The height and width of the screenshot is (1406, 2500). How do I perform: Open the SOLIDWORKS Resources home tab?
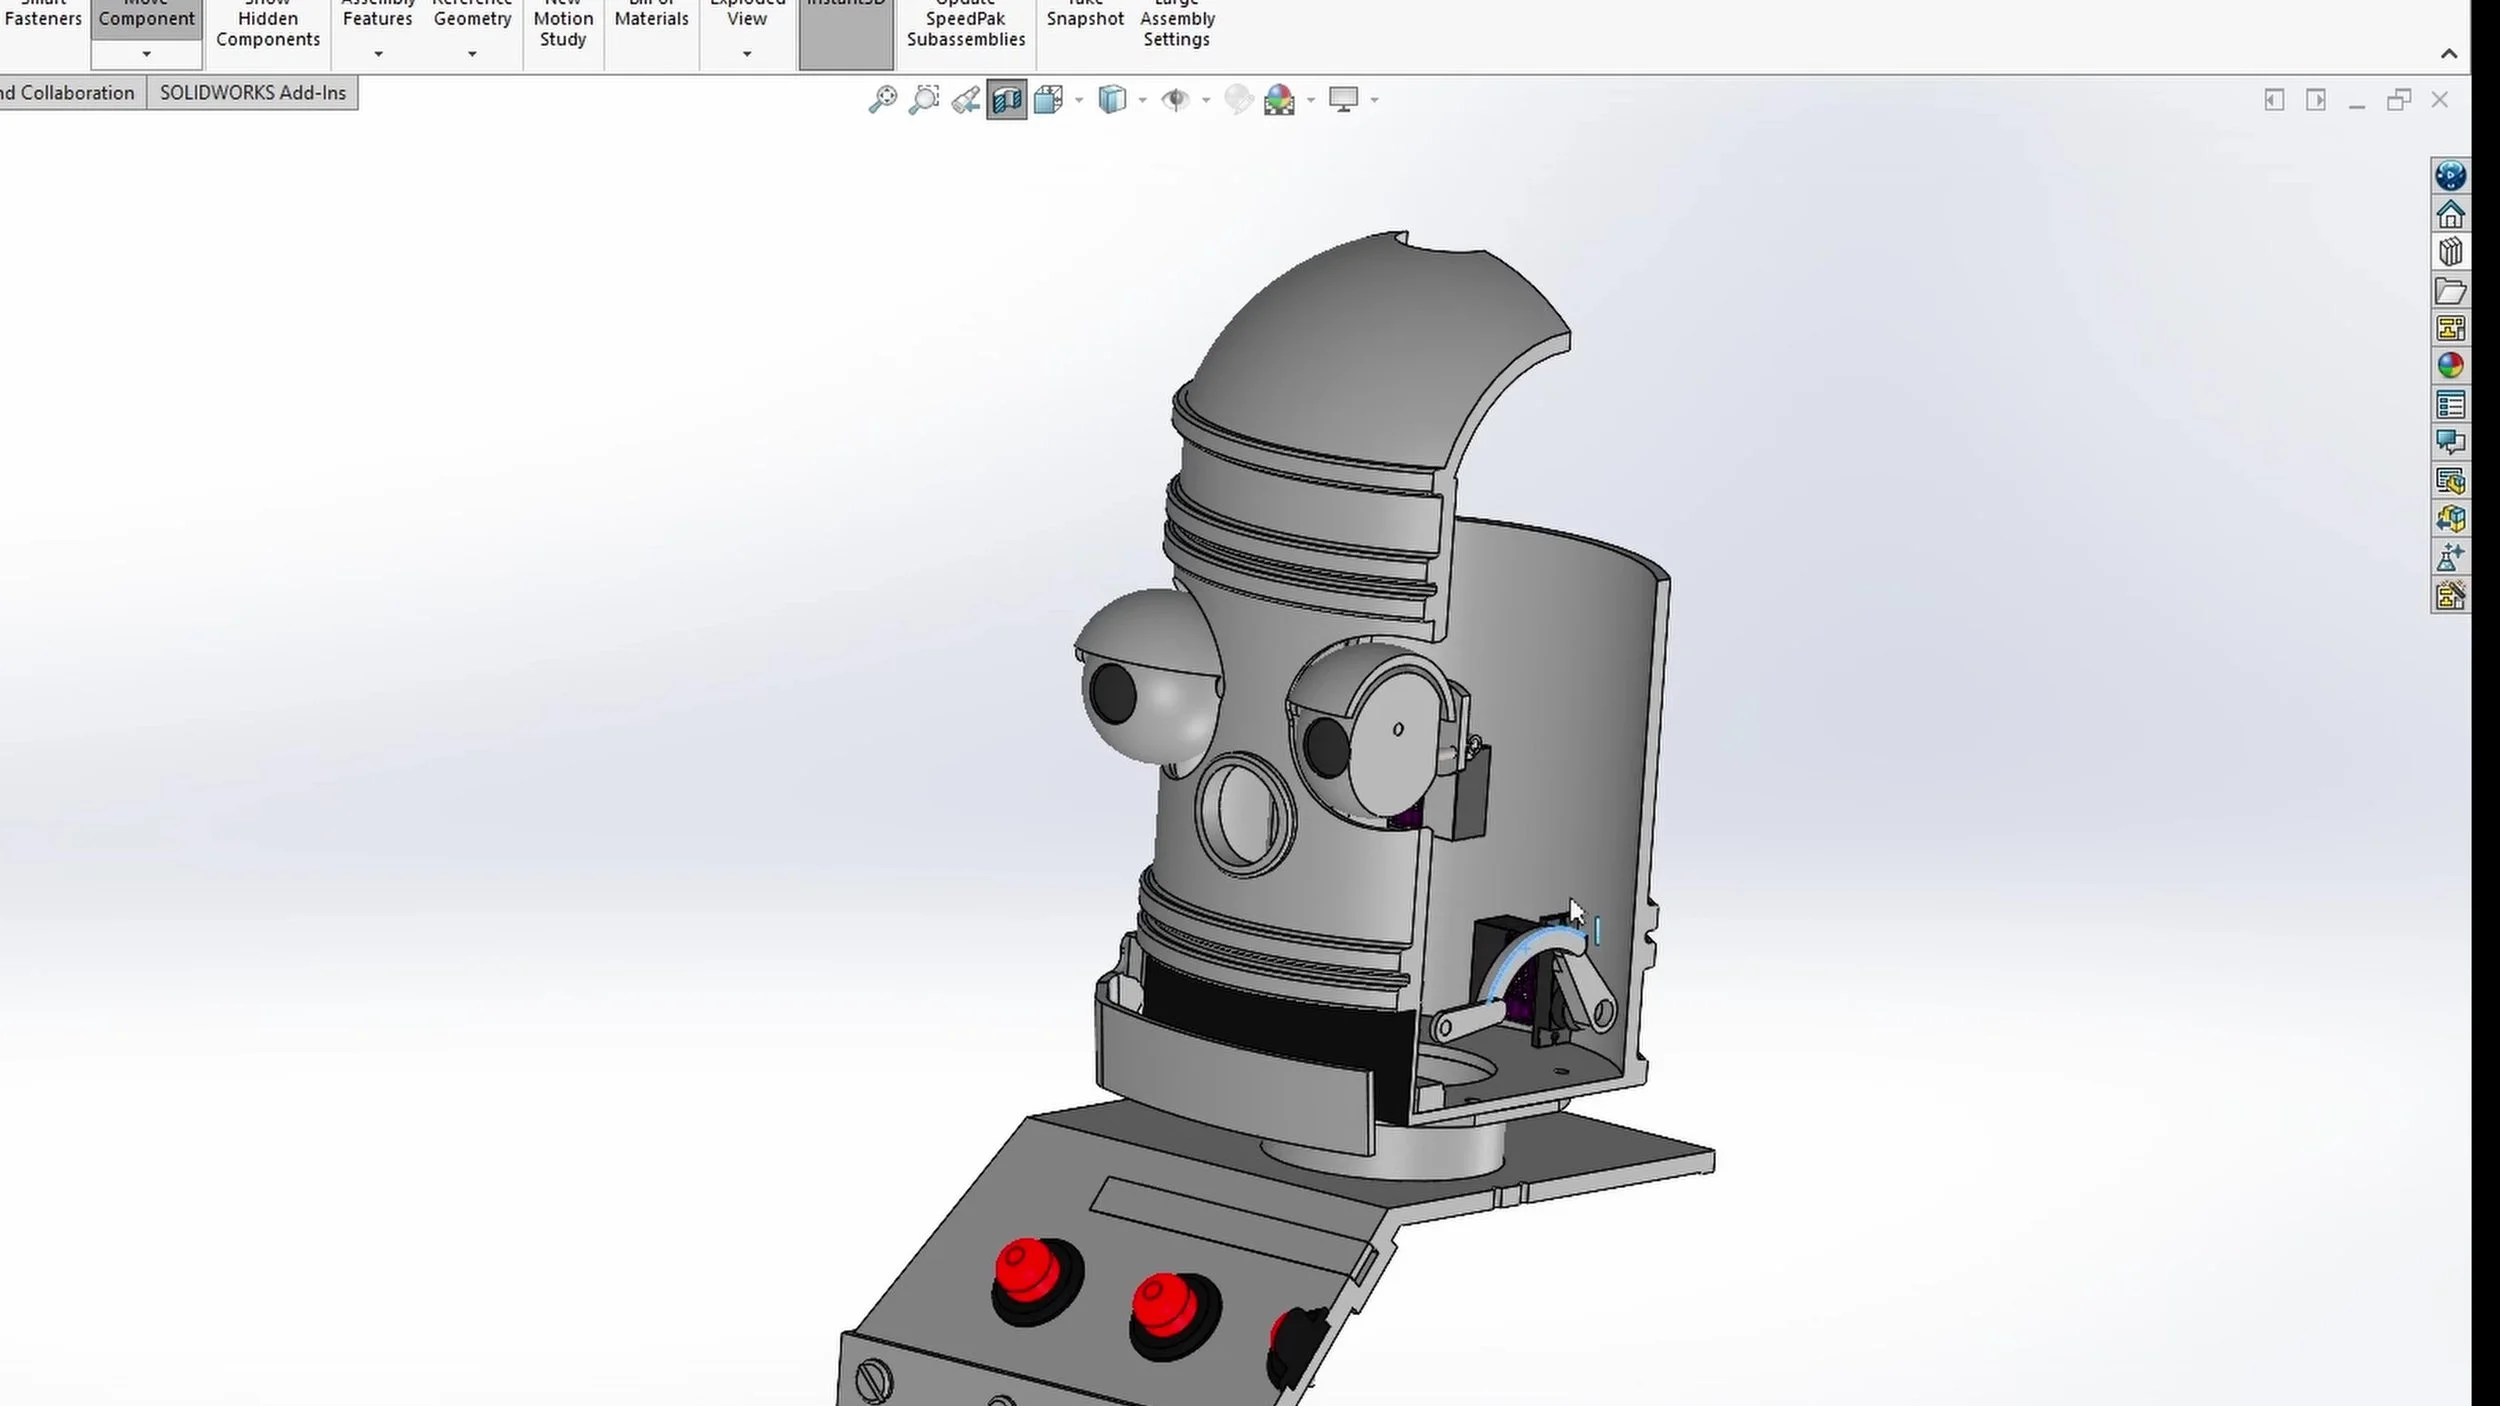(2450, 214)
